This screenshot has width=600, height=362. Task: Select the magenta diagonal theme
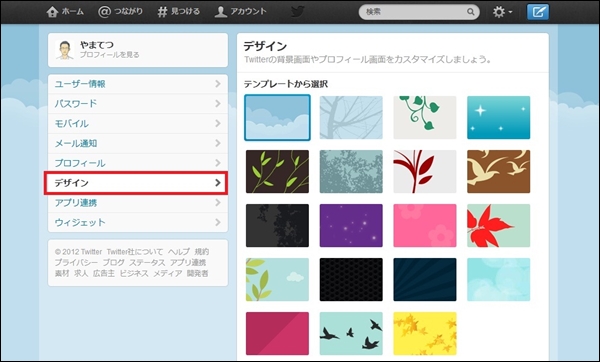click(x=277, y=333)
